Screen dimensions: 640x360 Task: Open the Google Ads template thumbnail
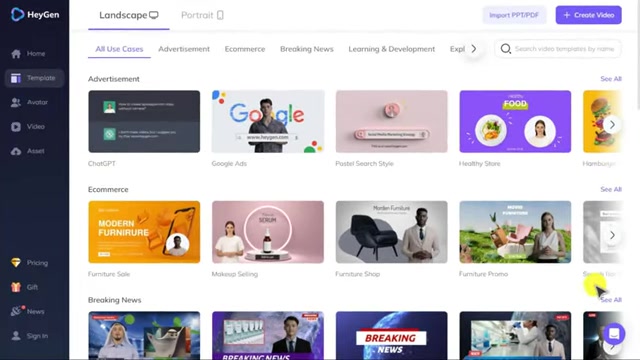click(x=268, y=122)
